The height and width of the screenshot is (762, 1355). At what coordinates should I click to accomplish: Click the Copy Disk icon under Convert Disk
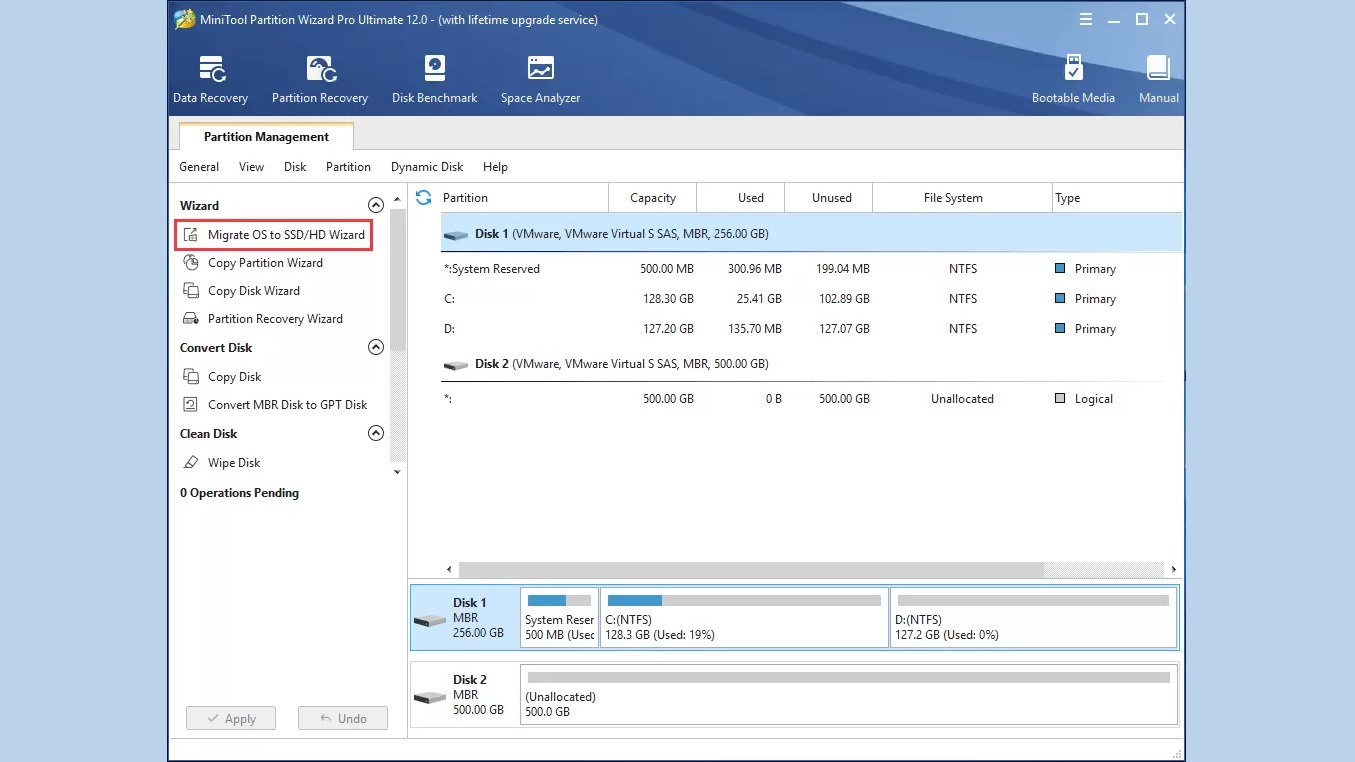pyautogui.click(x=190, y=377)
